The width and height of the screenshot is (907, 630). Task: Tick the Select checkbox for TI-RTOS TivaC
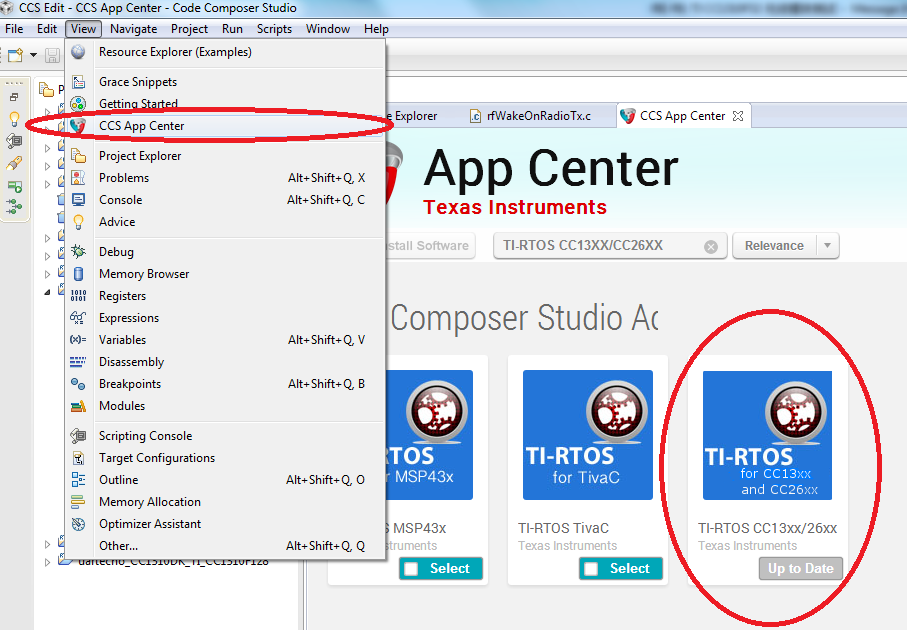(x=591, y=569)
